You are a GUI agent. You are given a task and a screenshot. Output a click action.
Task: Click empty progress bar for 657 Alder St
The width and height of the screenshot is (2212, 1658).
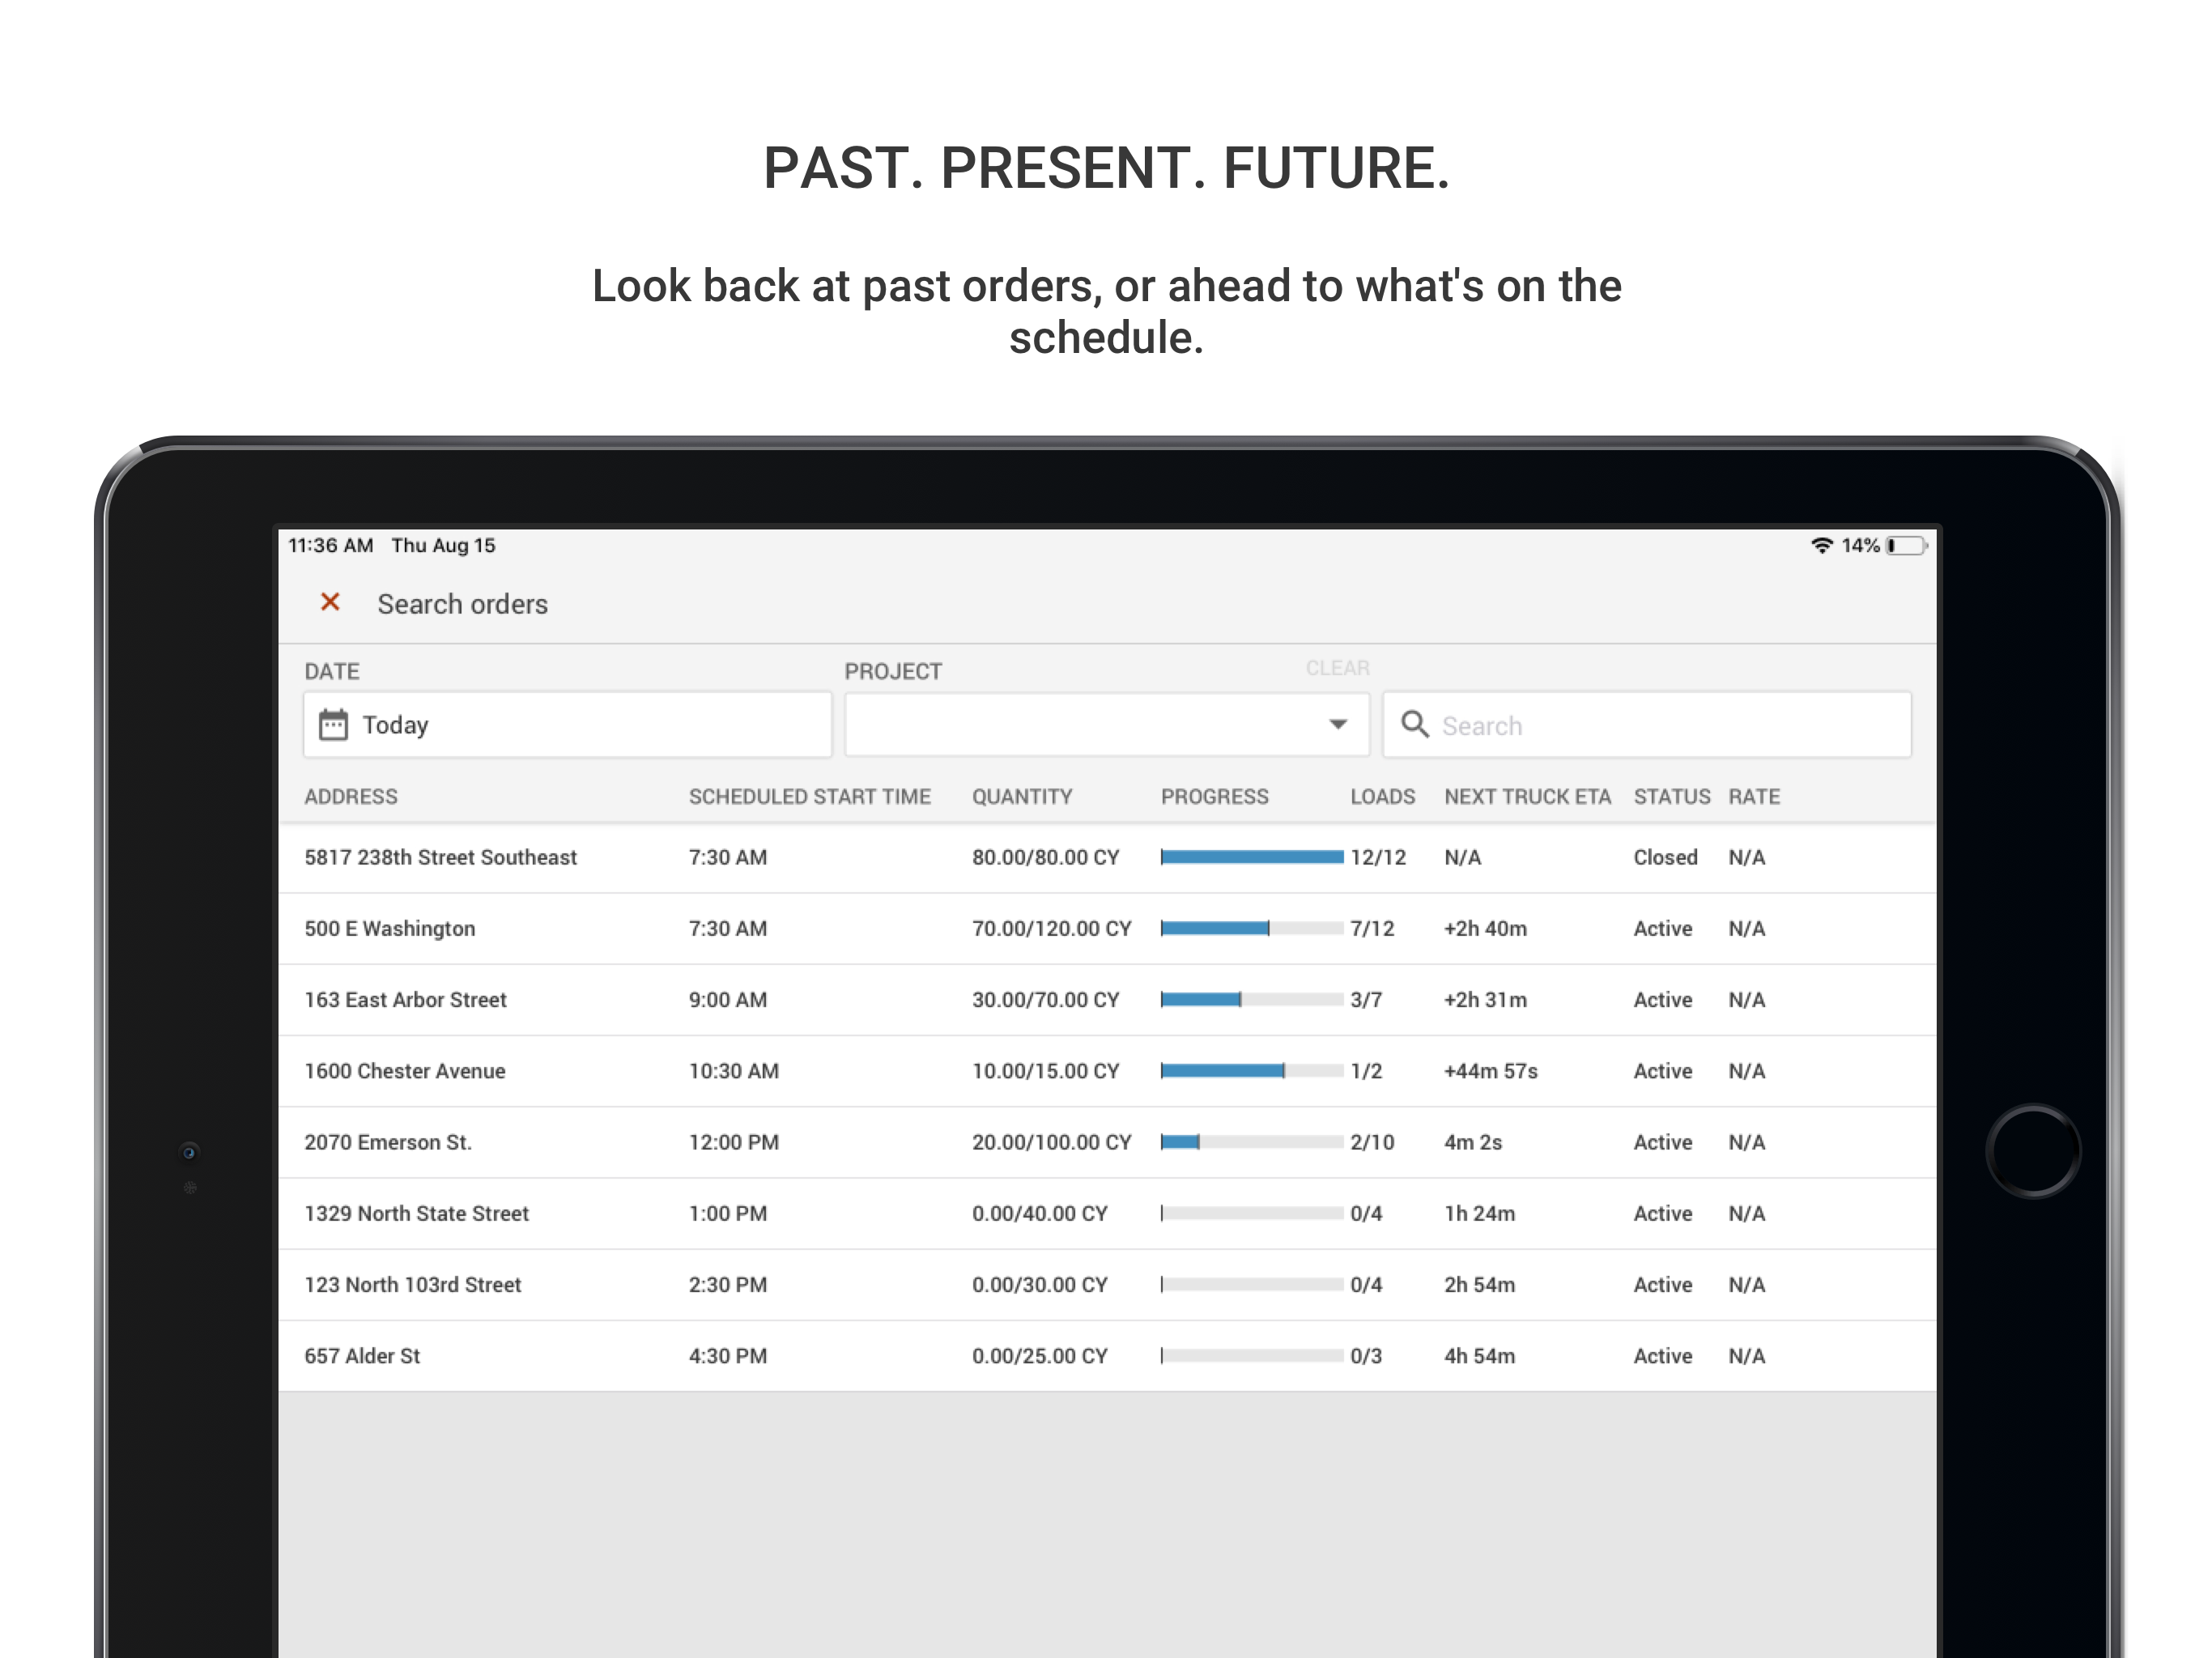[1252, 1356]
